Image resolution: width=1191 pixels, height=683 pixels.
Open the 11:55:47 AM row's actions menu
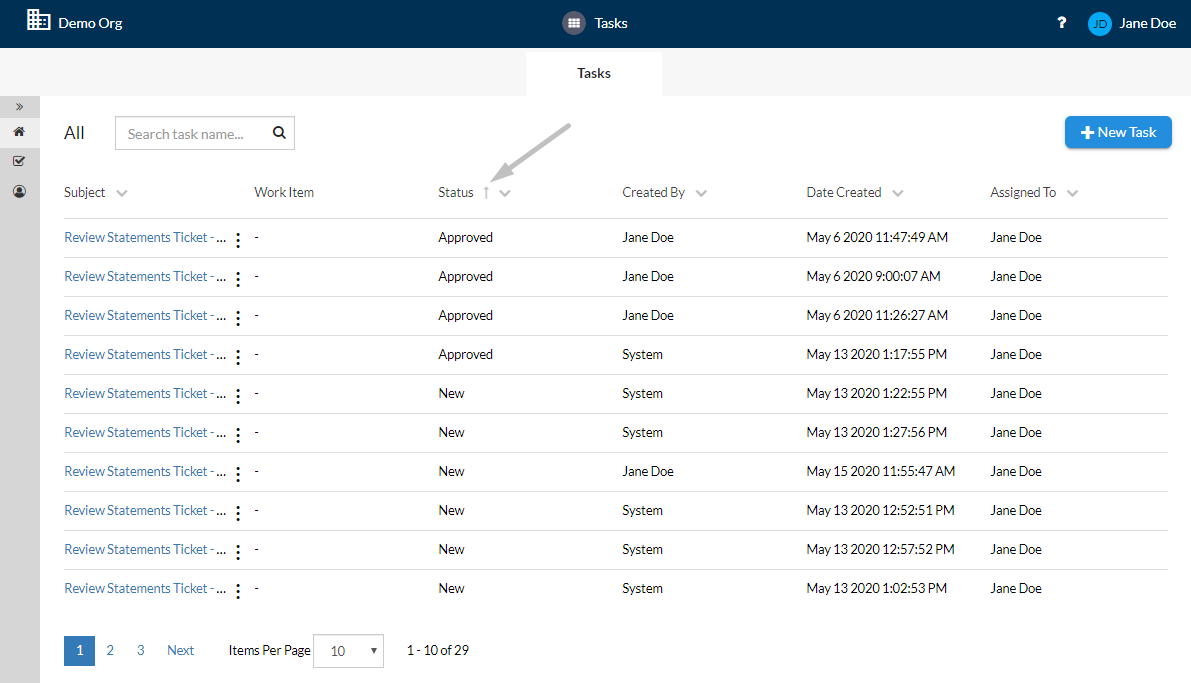click(238, 473)
